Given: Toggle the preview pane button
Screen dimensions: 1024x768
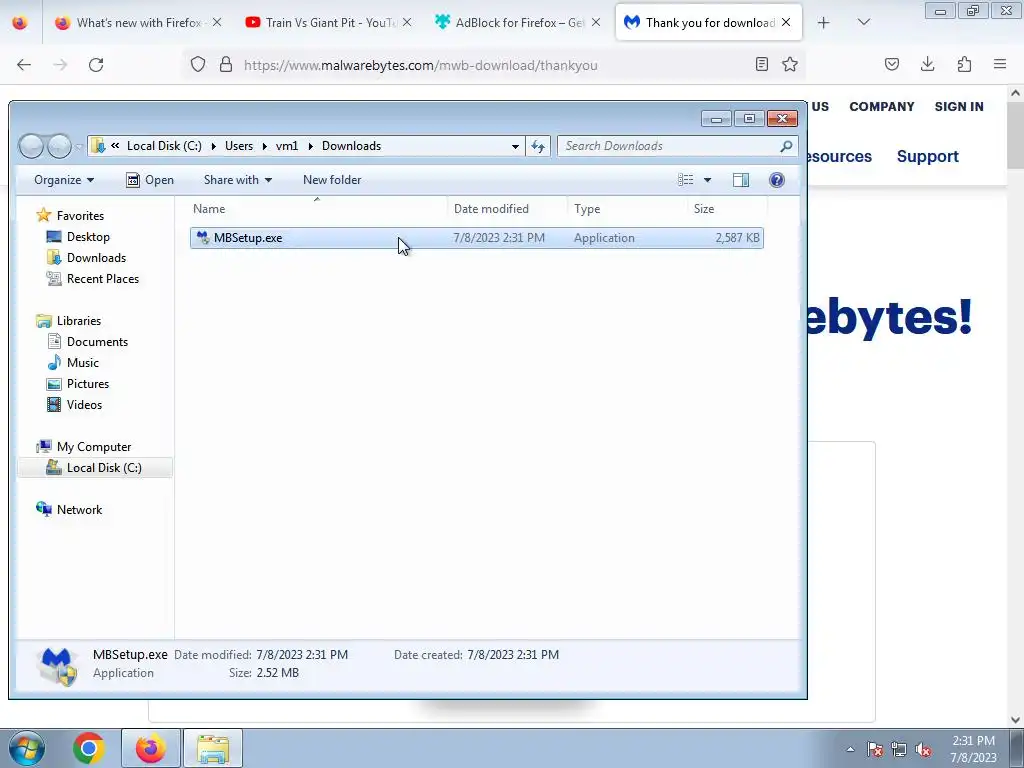Looking at the screenshot, I should (x=741, y=180).
